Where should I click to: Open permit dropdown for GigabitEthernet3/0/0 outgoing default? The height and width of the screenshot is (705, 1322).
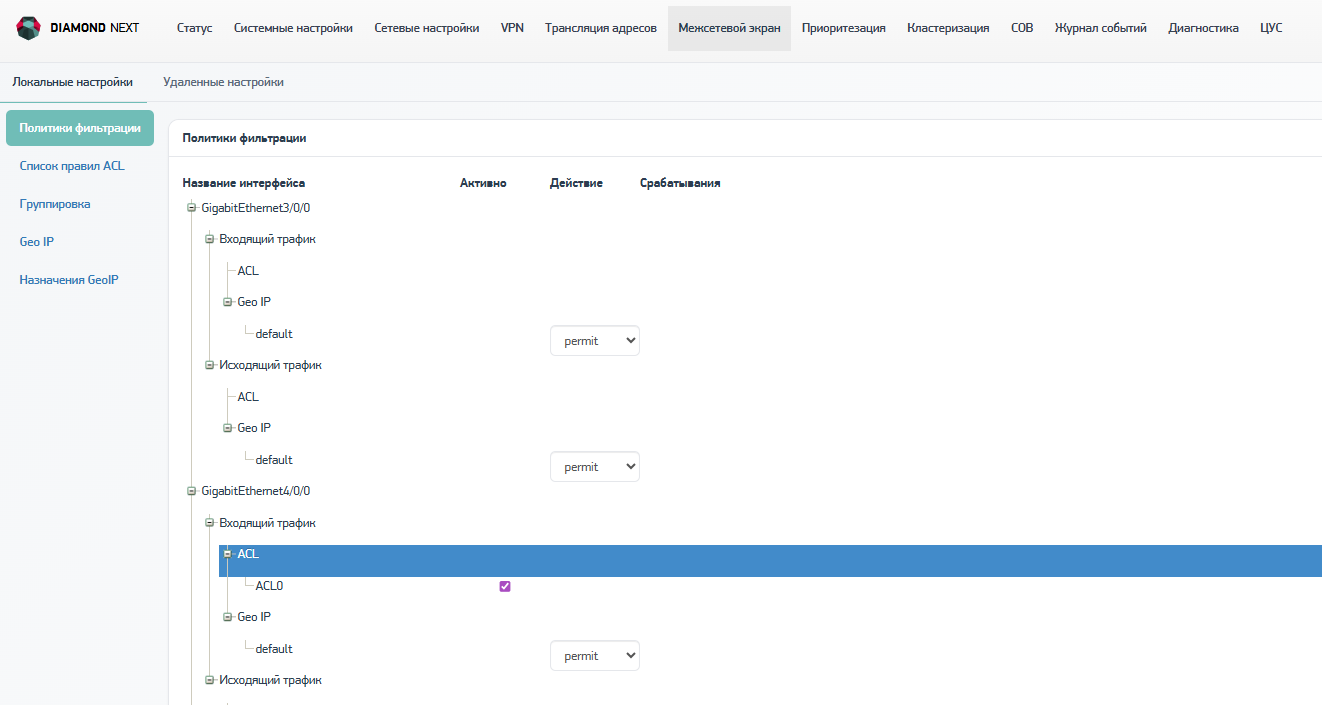point(595,467)
